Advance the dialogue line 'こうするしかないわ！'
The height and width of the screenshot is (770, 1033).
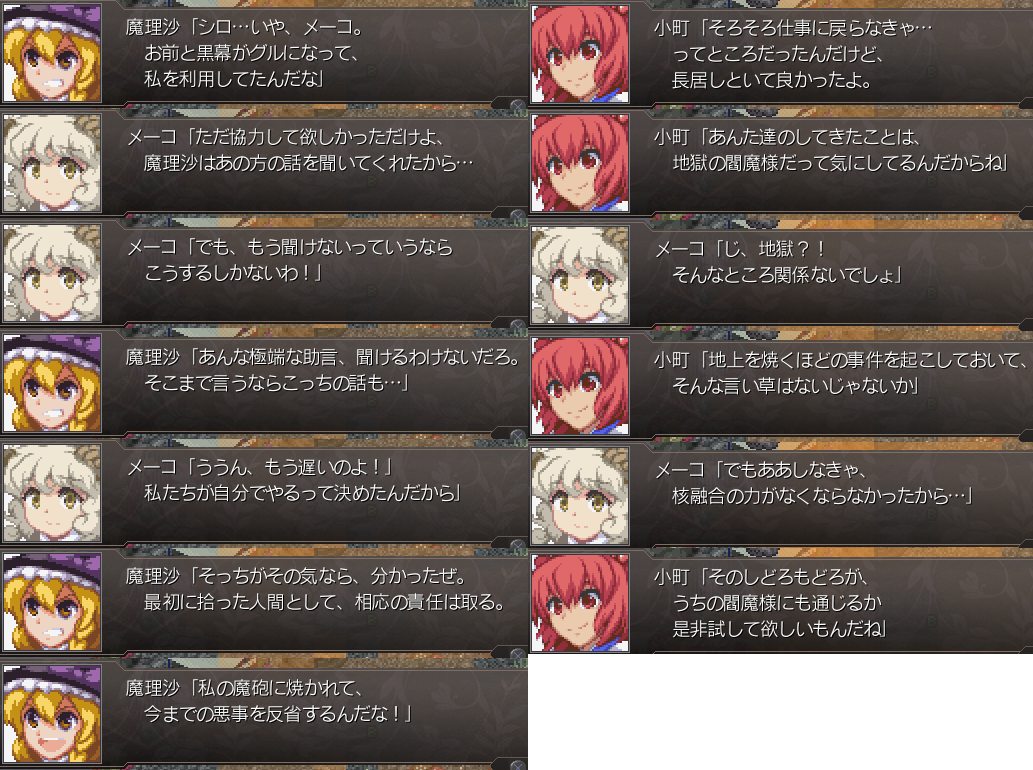[x=232, y=273]
